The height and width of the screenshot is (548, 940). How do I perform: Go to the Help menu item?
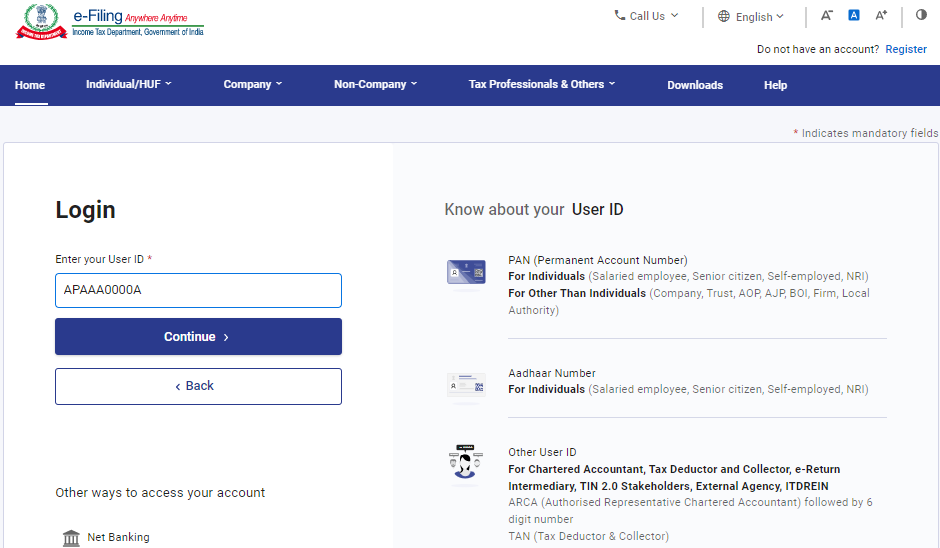775,85
